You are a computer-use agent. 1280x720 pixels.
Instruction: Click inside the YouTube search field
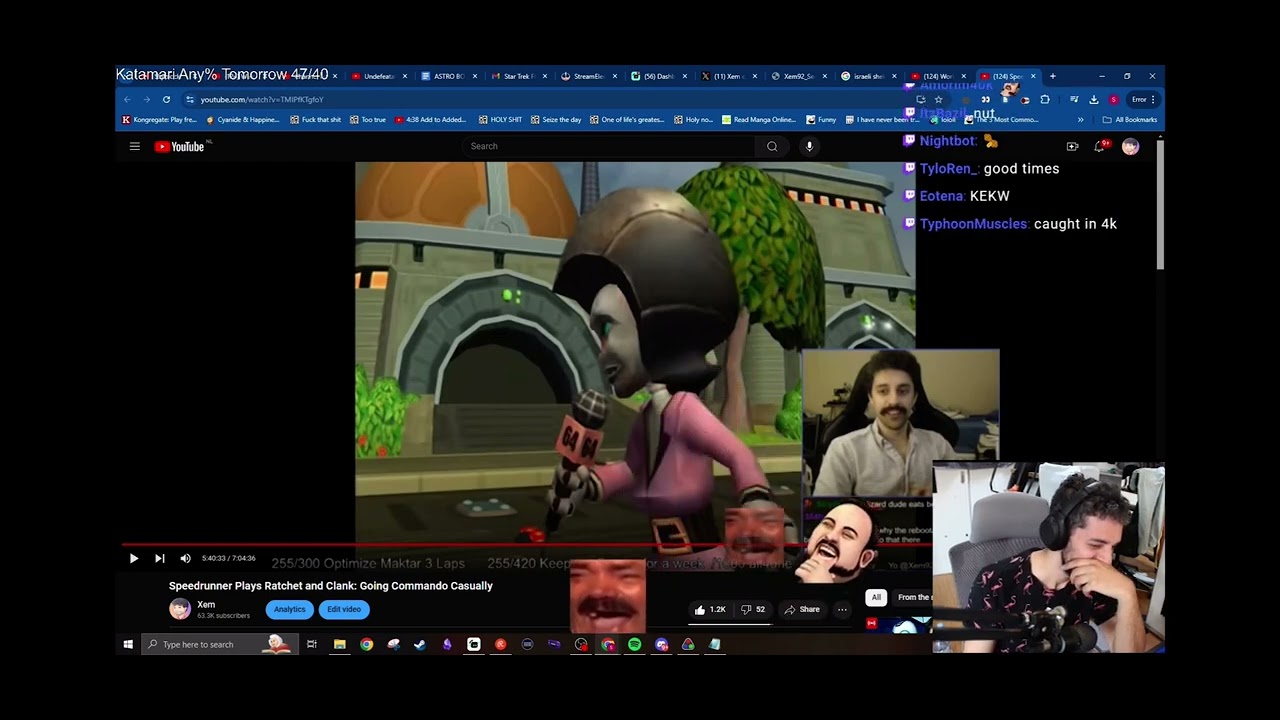[610, 146]
